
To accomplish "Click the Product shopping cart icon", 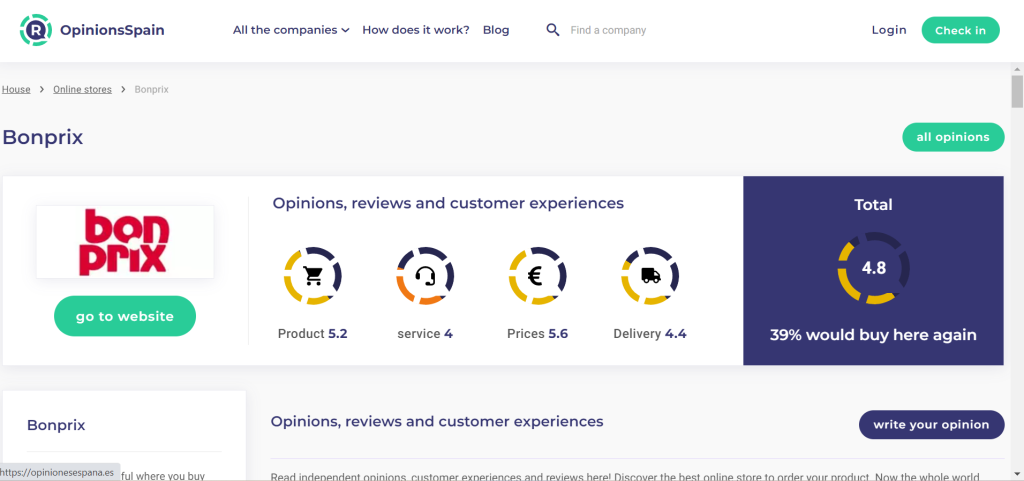I will click(x=313, y=274).
